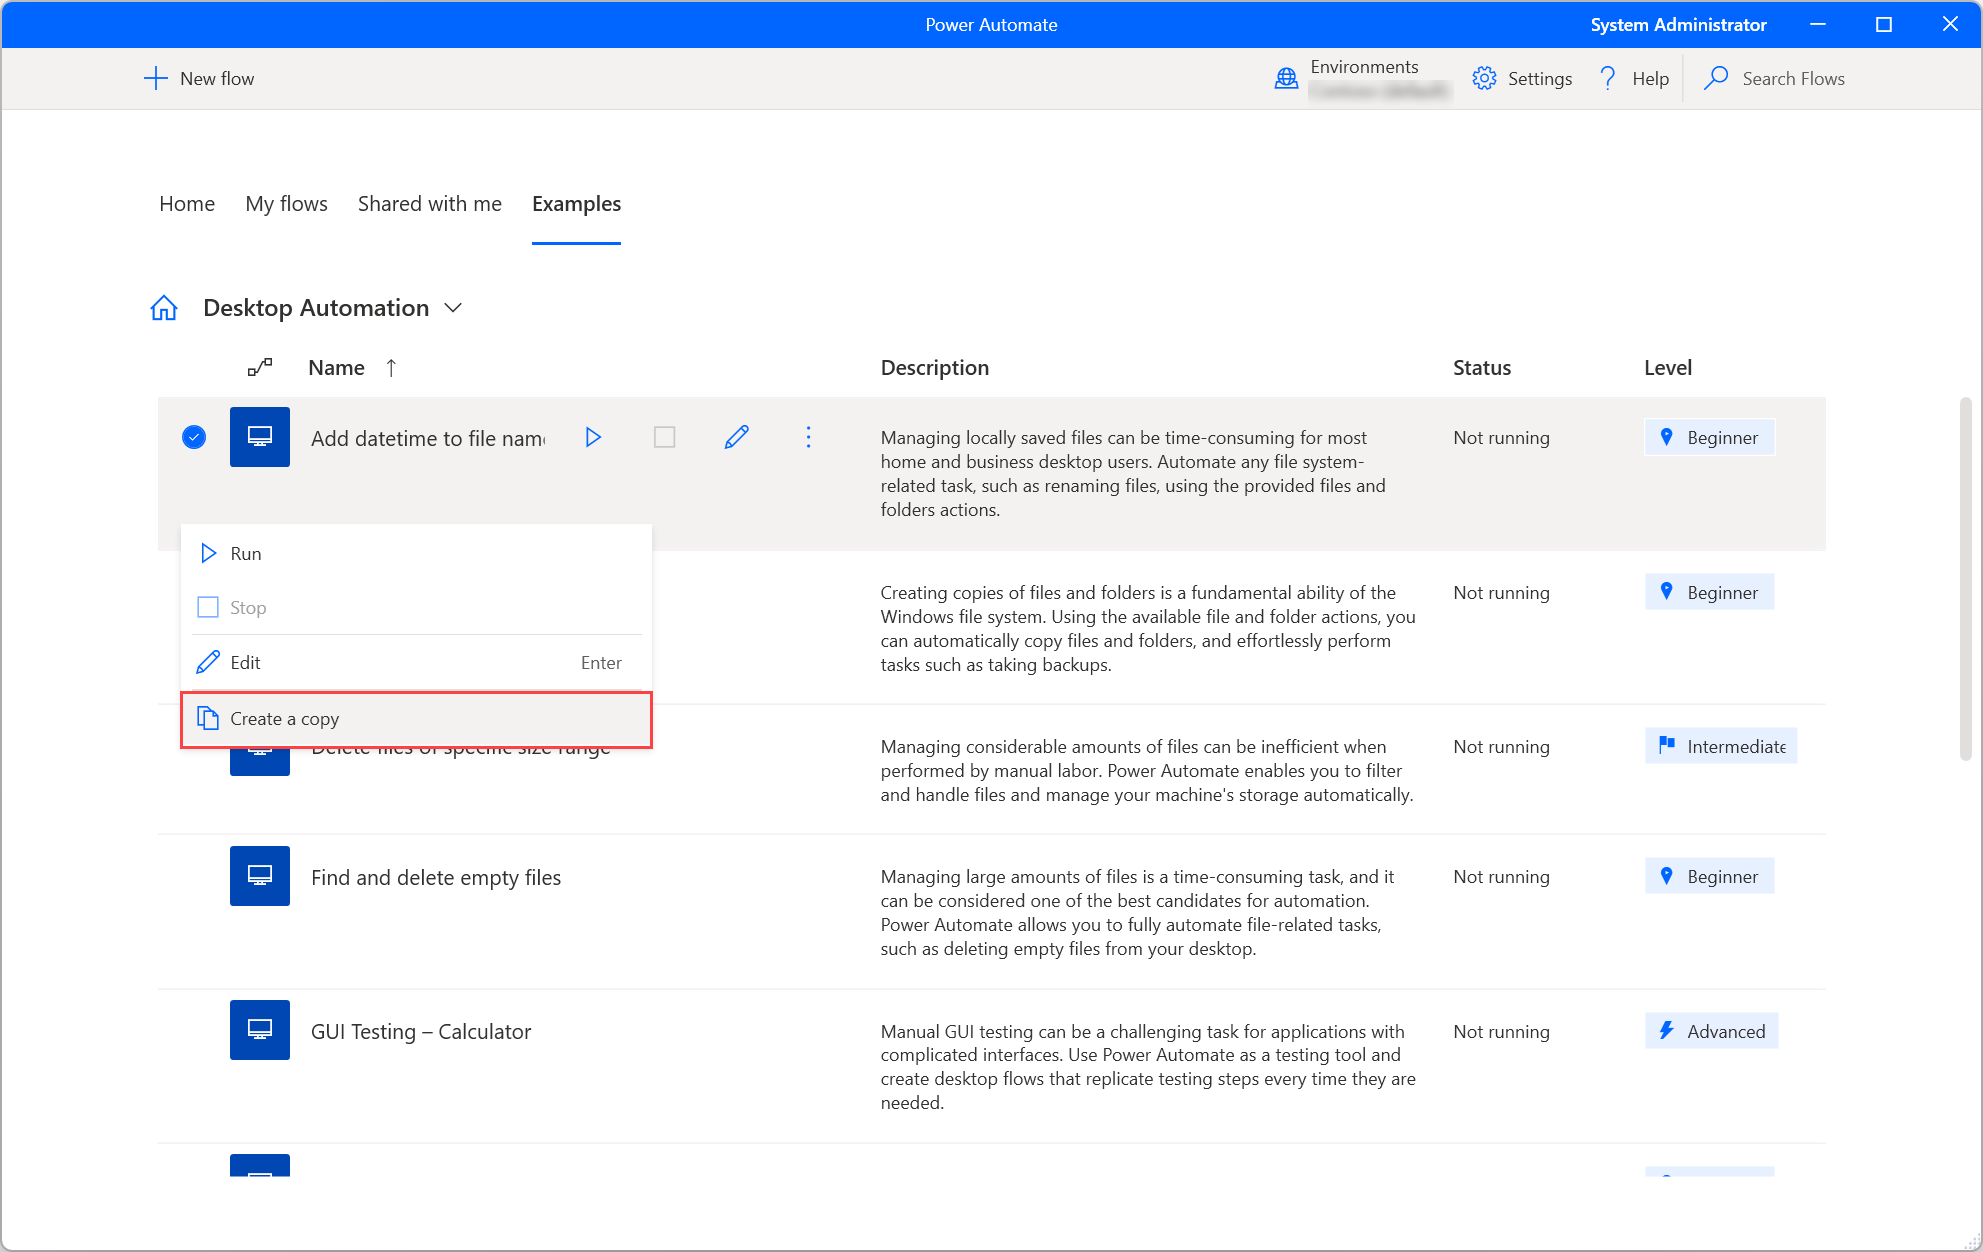
Task: Toggle the Stop checkbox in context menu
Action: pos(206,607)
